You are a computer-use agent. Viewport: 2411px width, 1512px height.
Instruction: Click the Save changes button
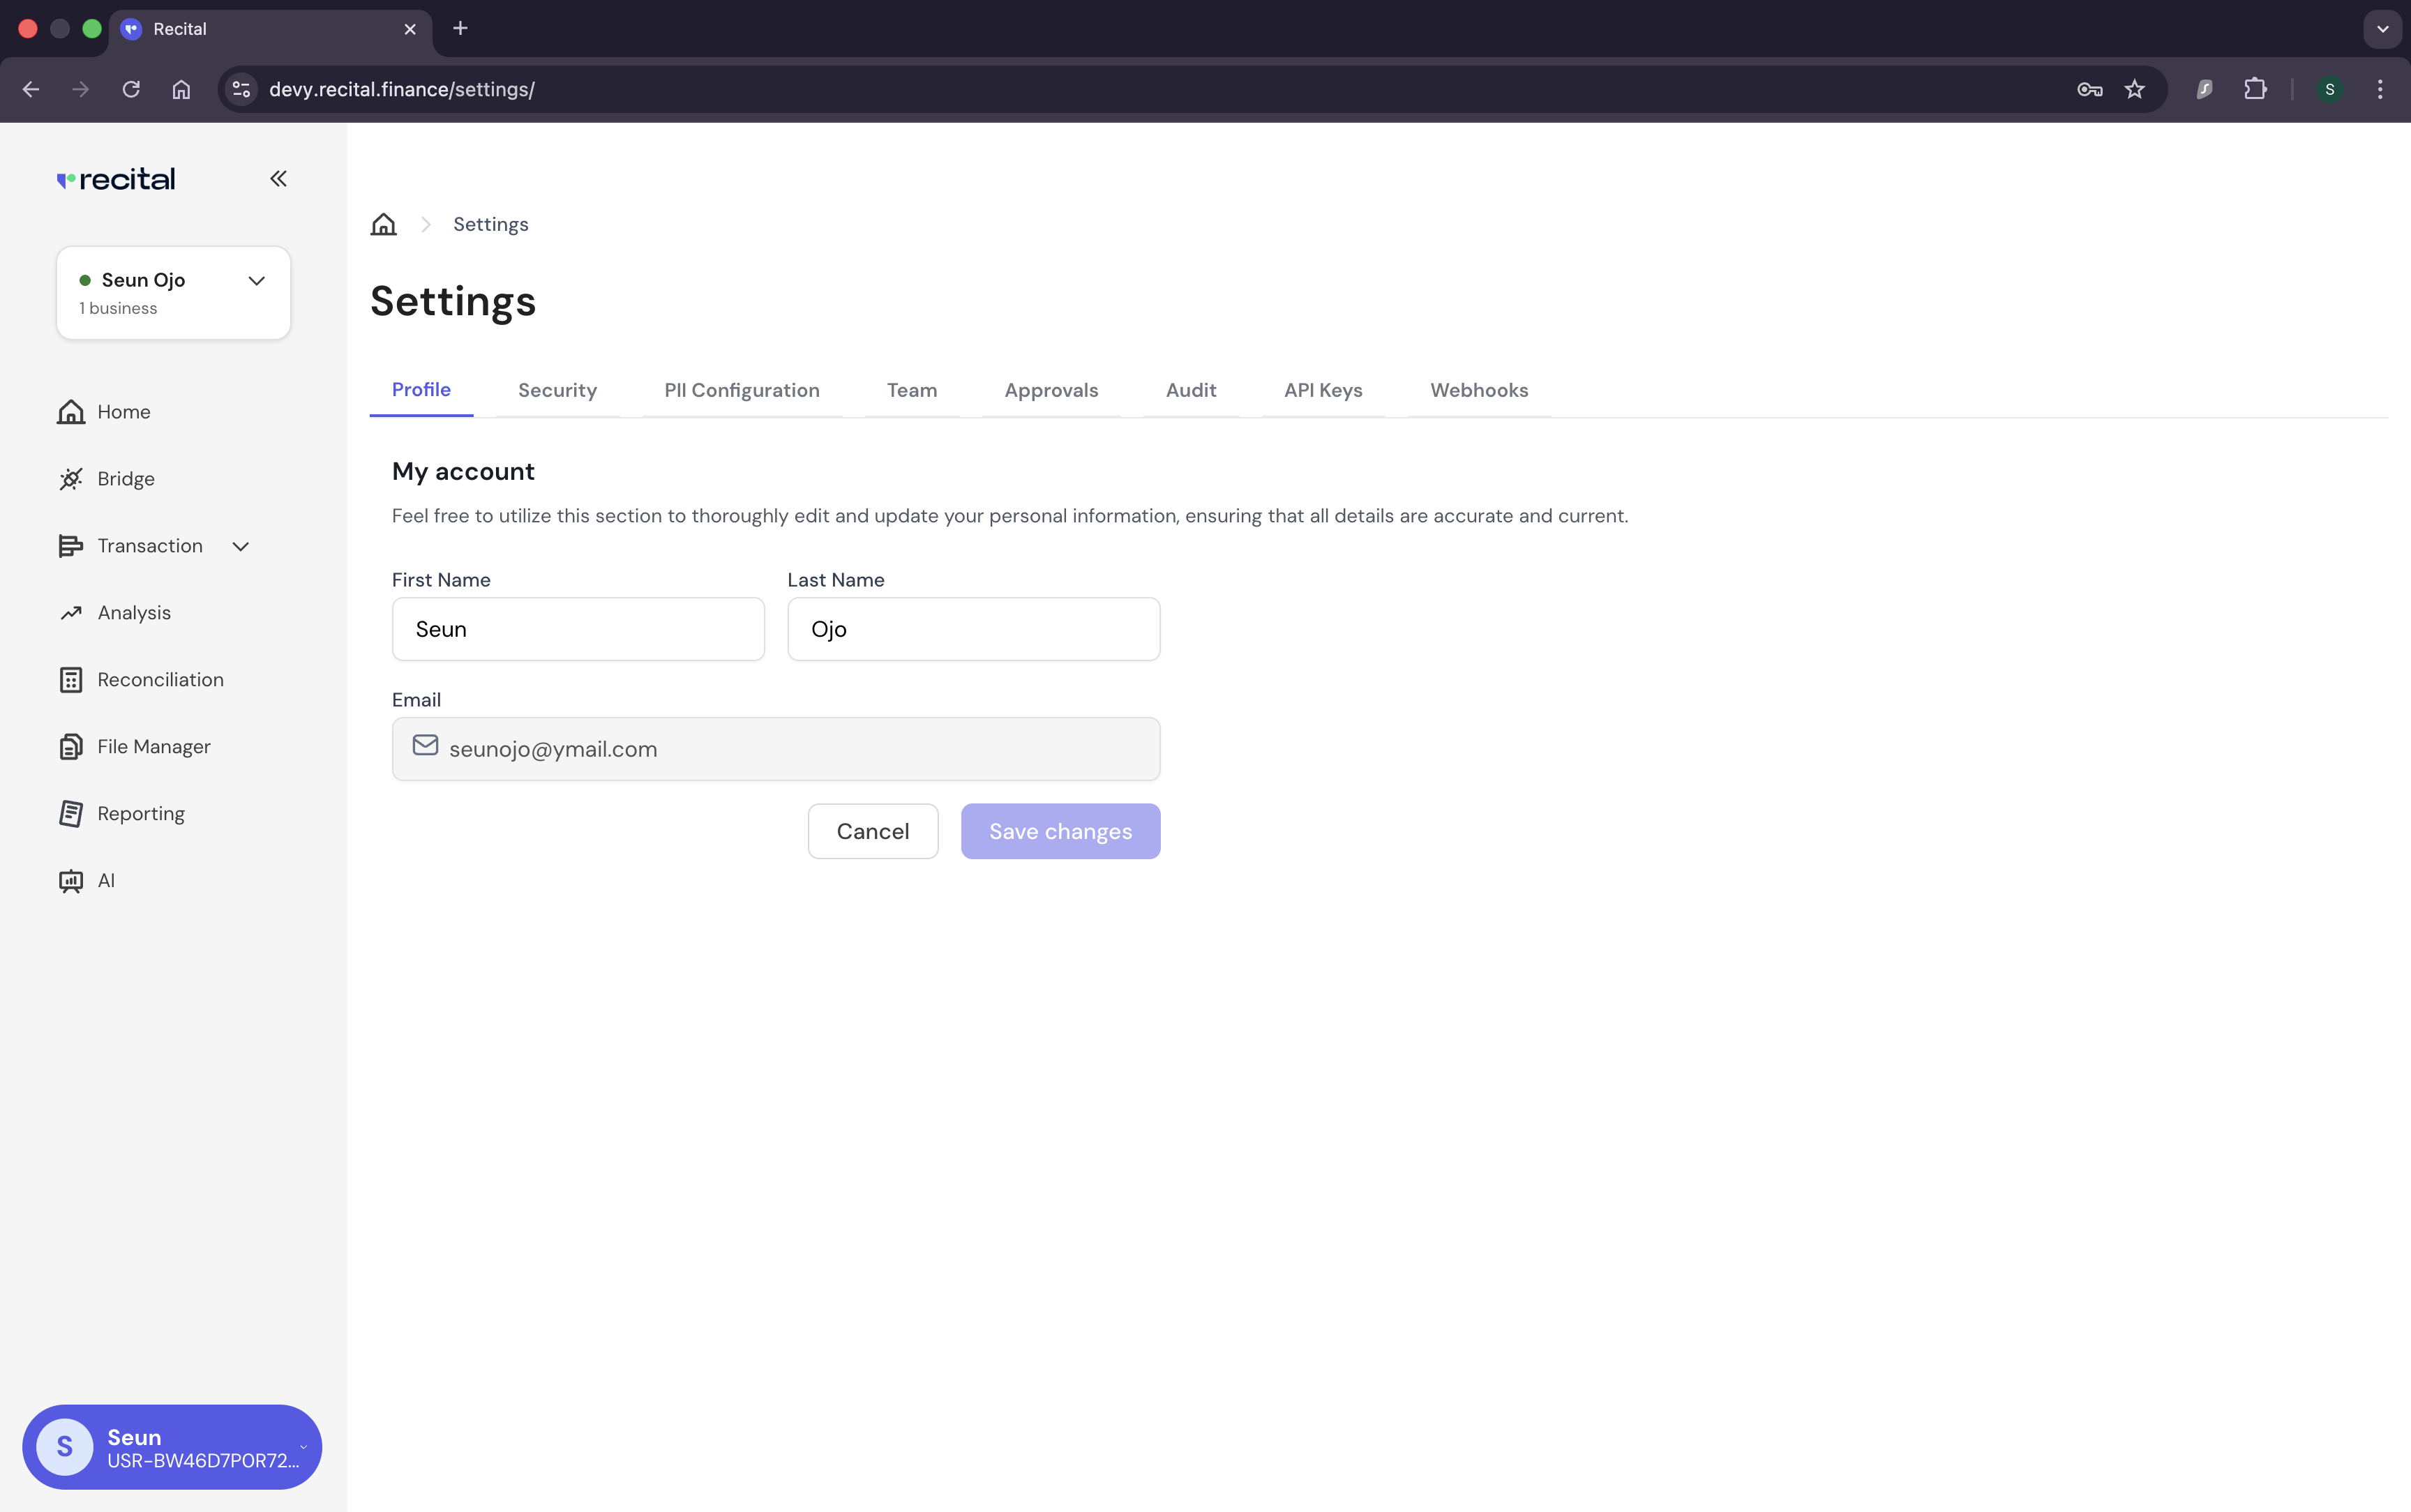1060,831
